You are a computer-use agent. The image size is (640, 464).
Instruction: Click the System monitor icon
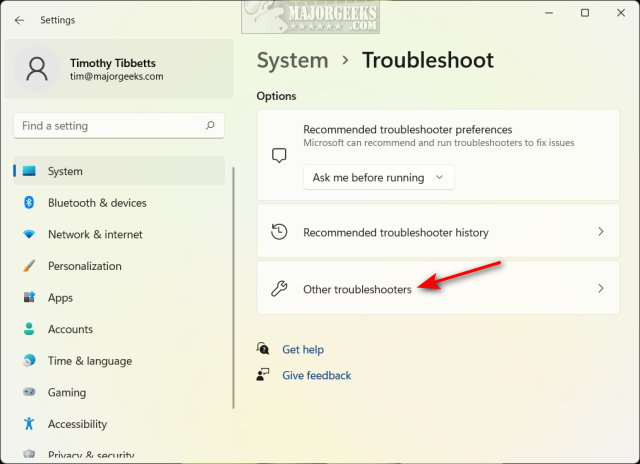point(29,171)
